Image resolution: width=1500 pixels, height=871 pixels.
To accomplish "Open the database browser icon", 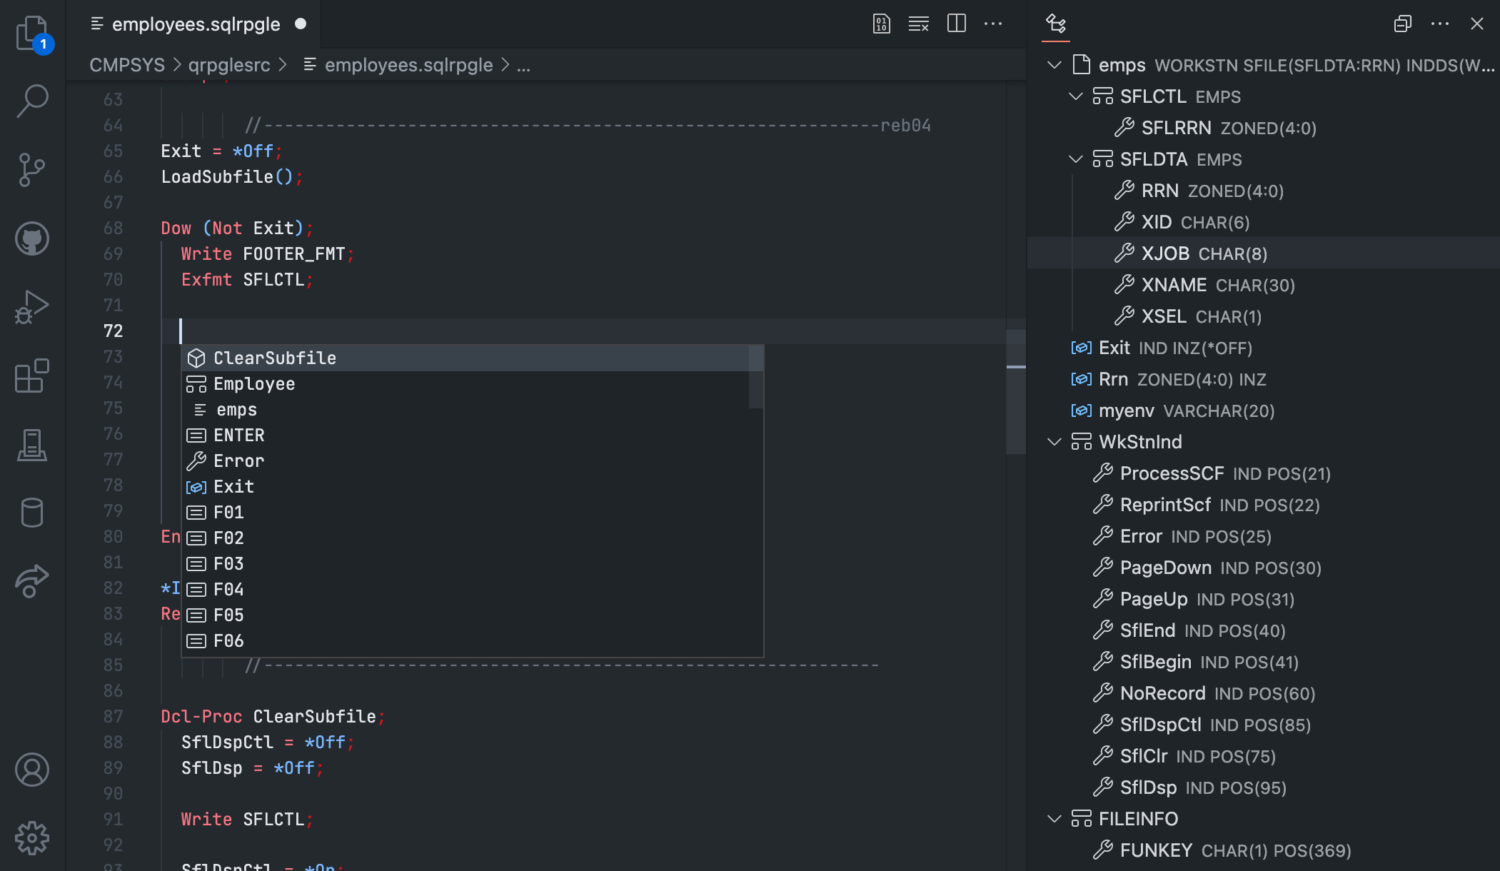I will pos(31,512).
